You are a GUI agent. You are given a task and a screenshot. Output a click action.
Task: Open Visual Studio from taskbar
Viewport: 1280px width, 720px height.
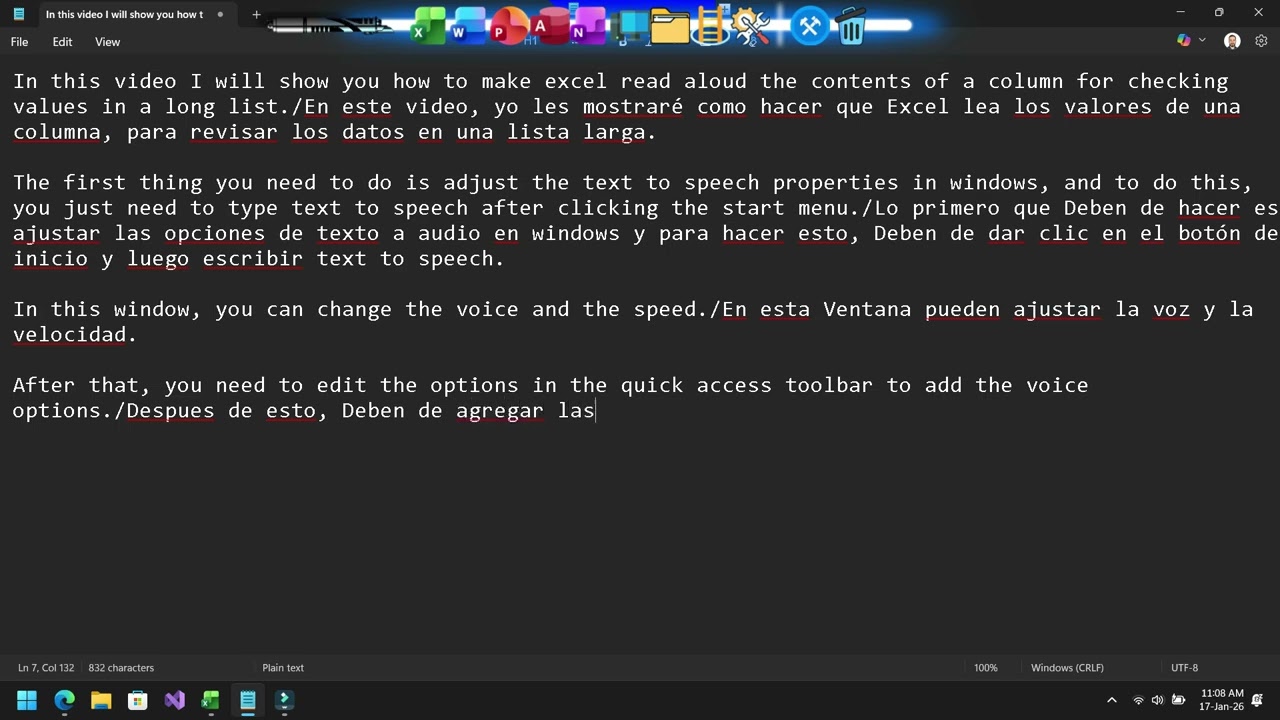coord(175,700)
